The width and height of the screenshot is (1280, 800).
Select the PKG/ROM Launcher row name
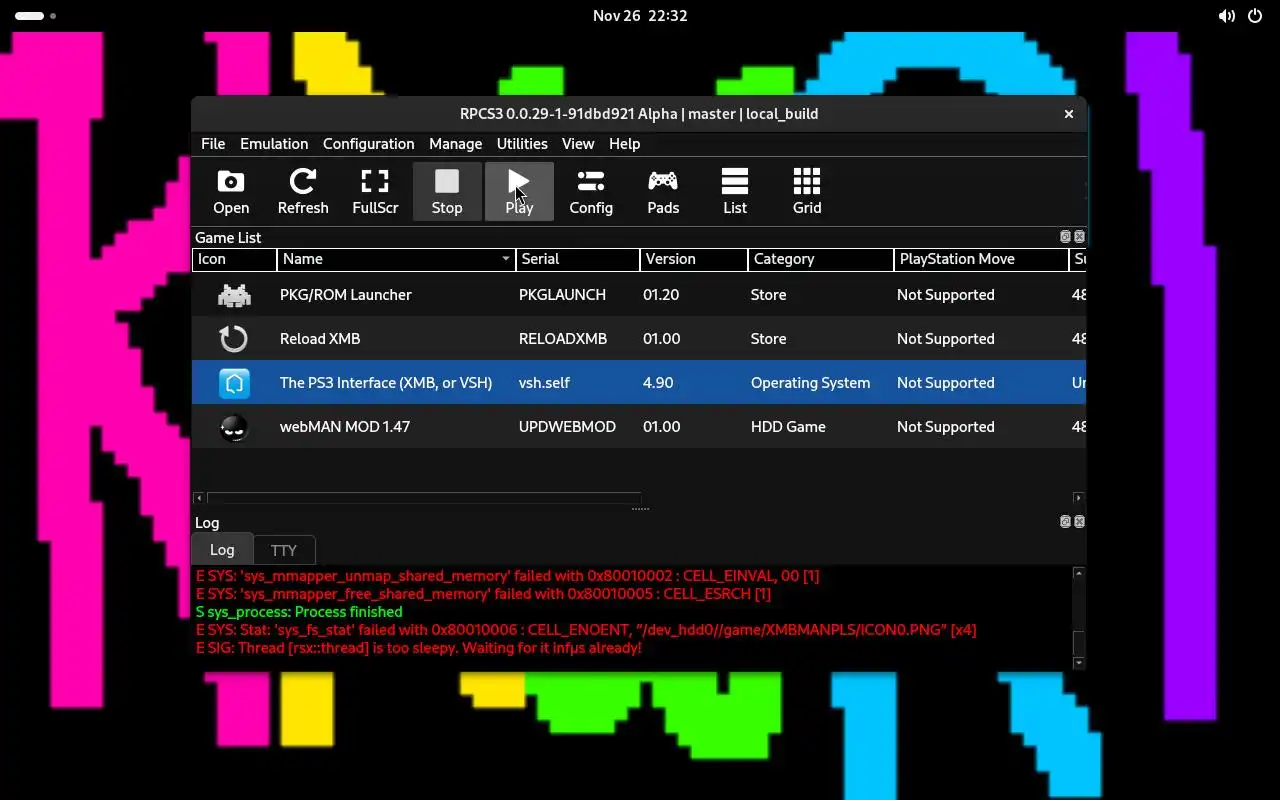[x=345, y=295]
